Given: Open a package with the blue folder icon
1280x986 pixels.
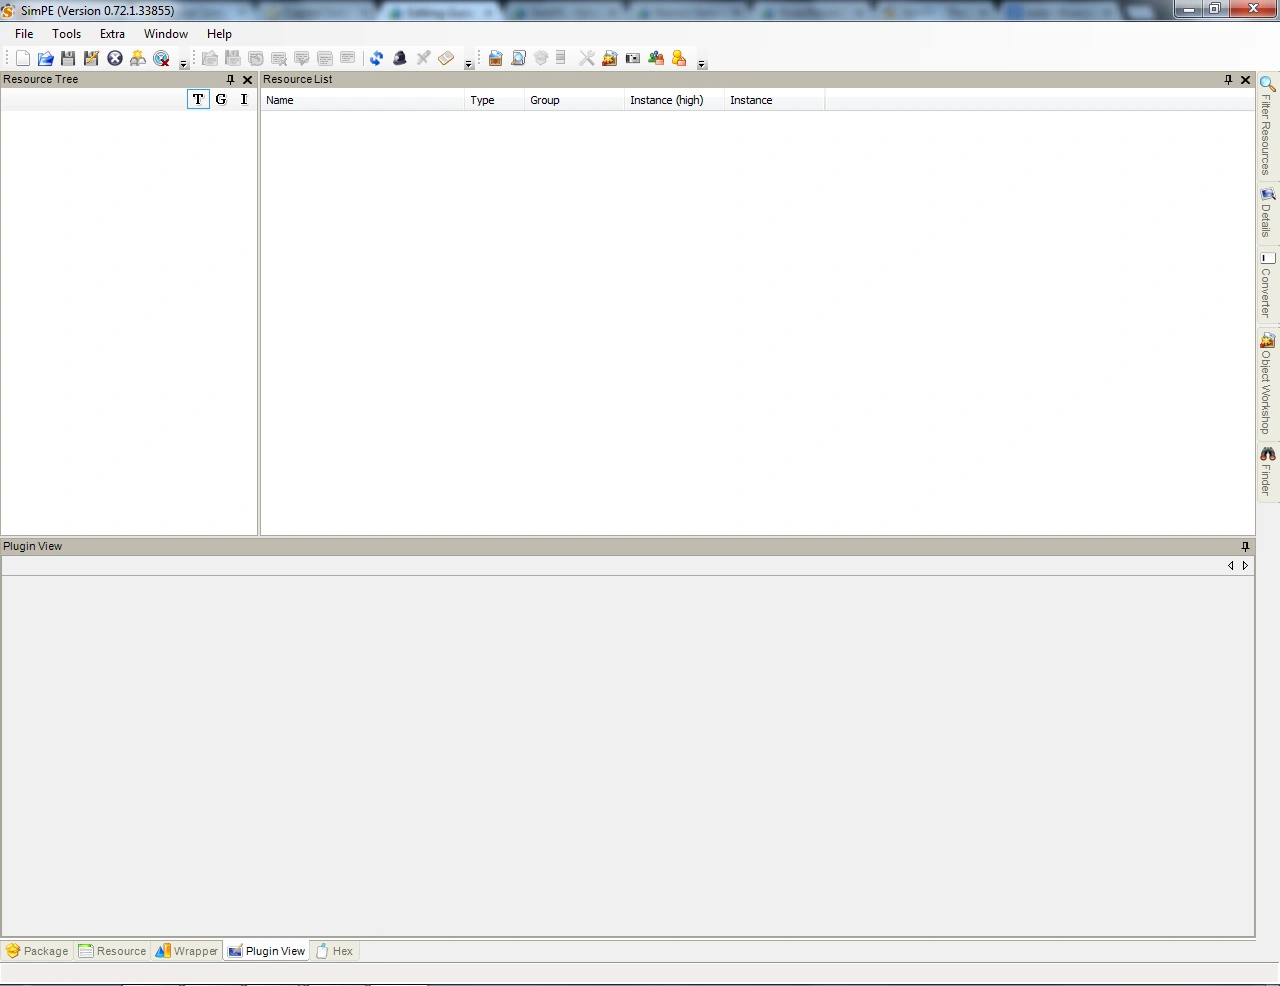Looking at the screenshot, I should pyautogui.click(x=45, y=58).
